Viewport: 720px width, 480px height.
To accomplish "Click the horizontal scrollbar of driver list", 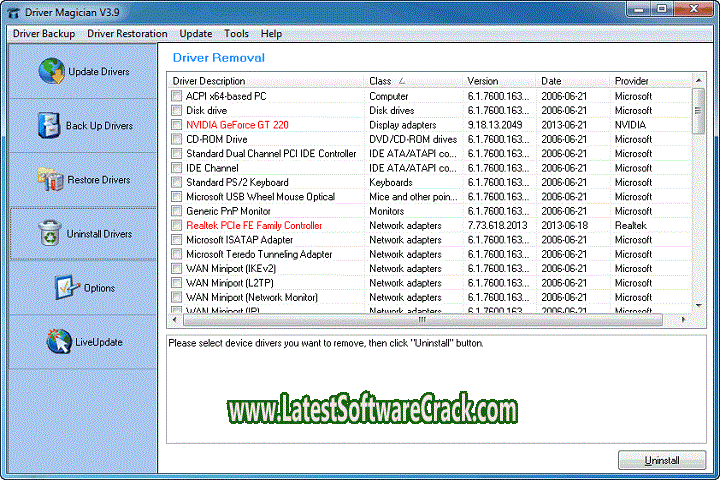I will pyautogui.click(x=420, y=320).
